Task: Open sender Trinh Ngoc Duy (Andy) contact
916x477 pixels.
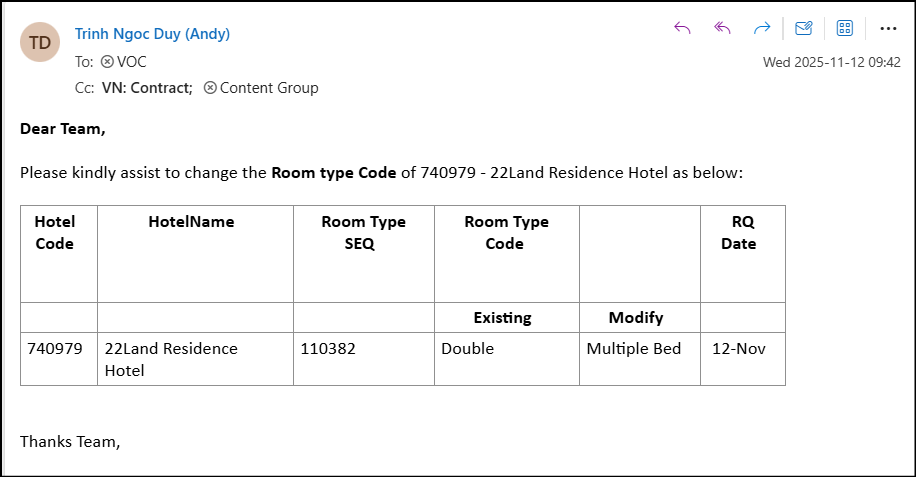Action: (152, 34)
